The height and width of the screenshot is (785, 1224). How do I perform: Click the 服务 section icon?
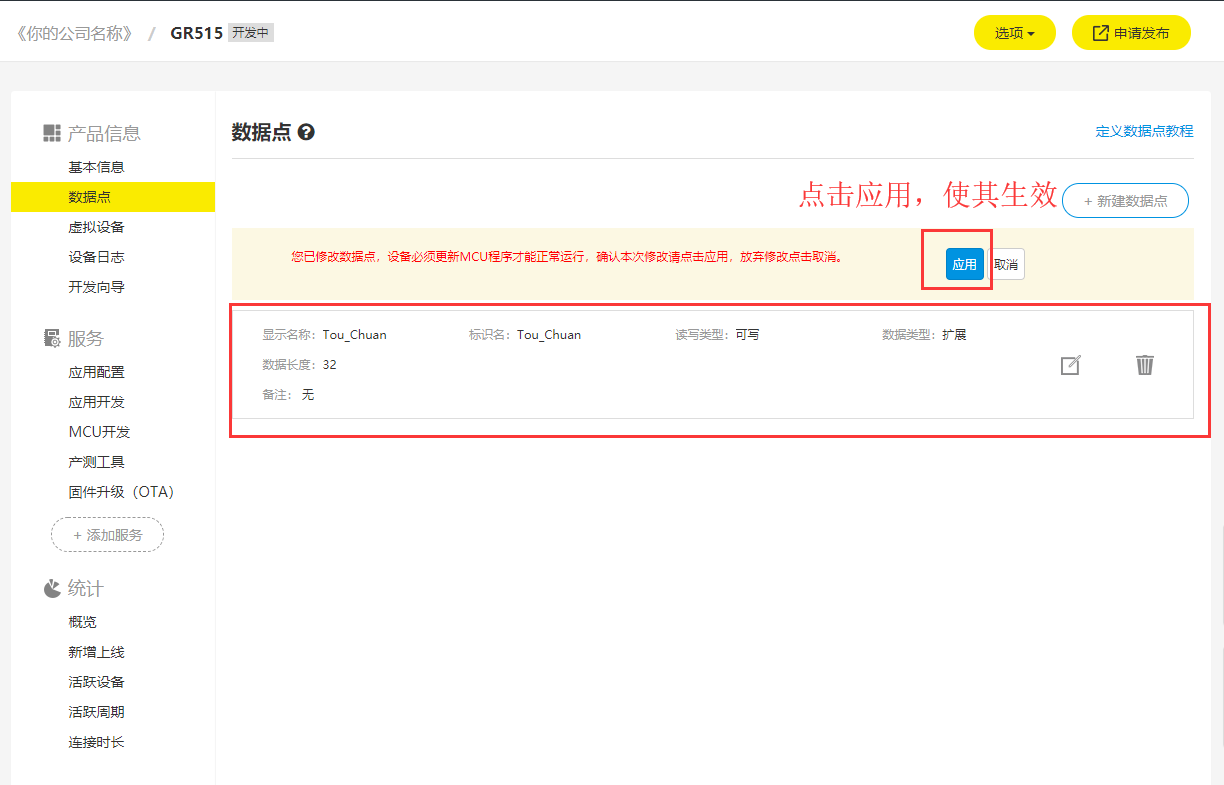click(x=52, y=339)
